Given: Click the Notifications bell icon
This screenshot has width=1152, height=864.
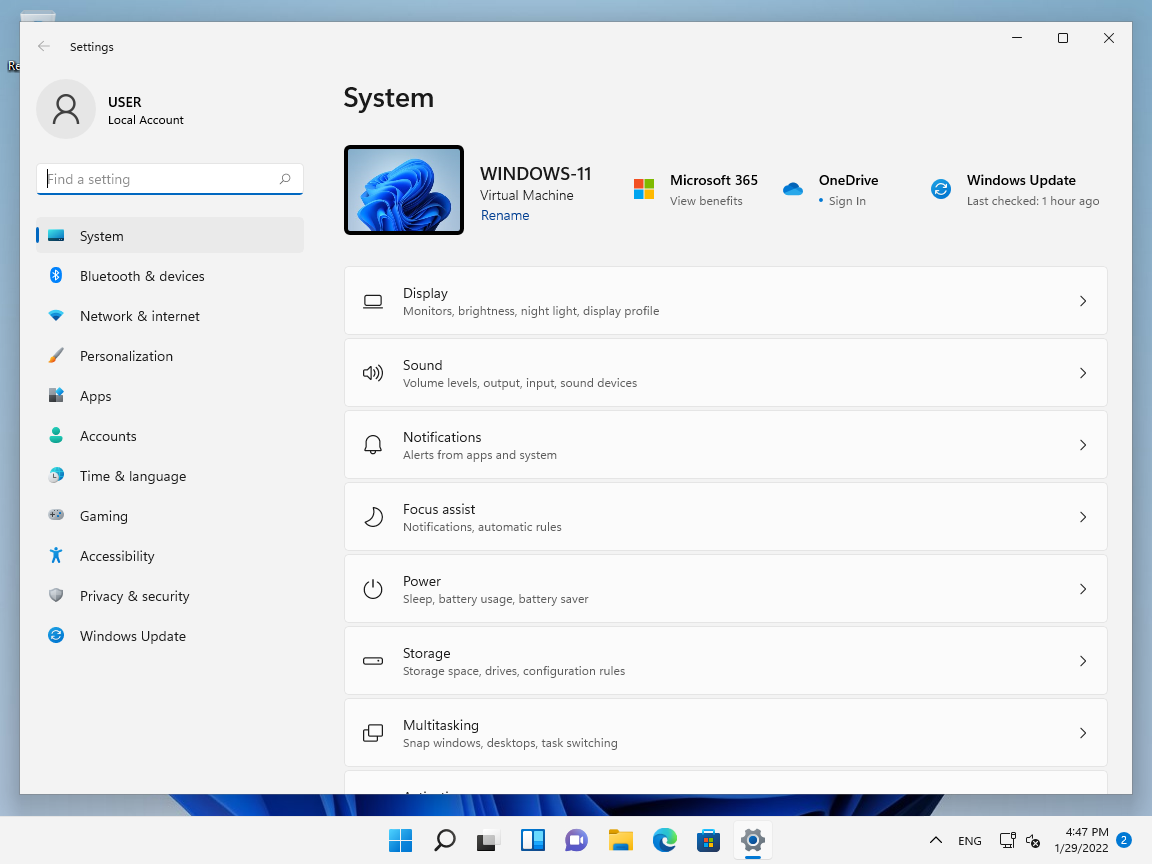Looking at the screenshot, I should [x=372, y=445].
